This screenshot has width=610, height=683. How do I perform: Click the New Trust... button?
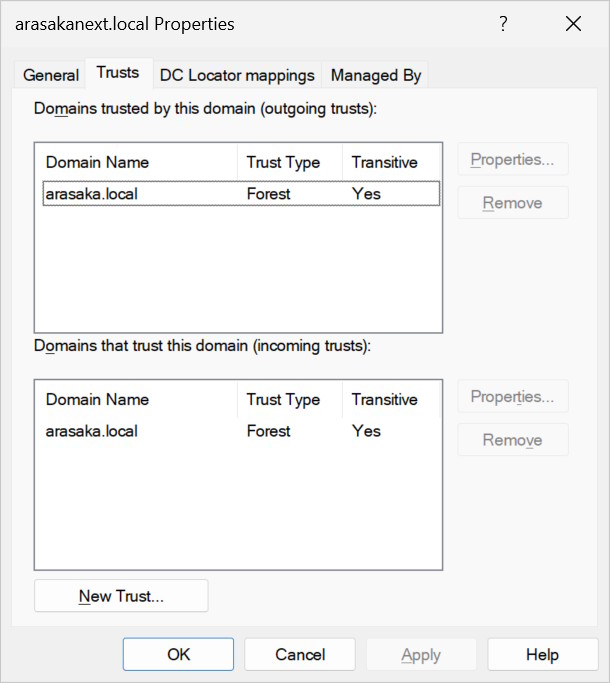(121, 596)
